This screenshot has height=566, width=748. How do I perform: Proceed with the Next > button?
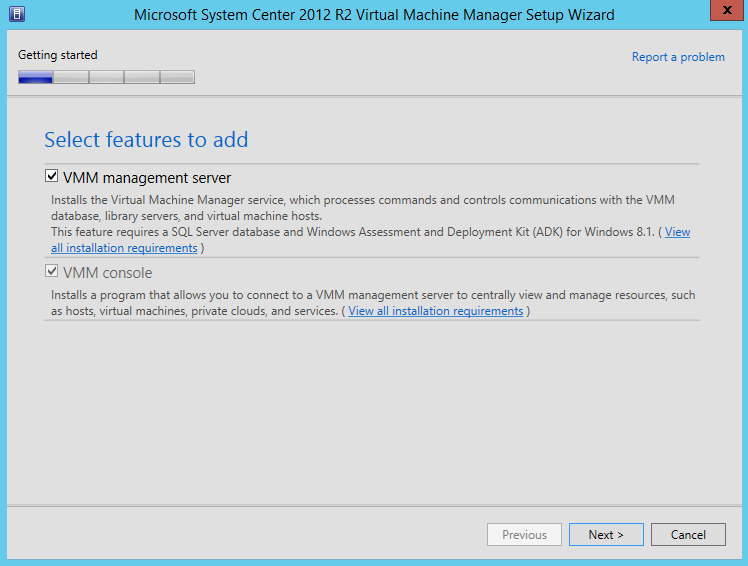point(606,535)
